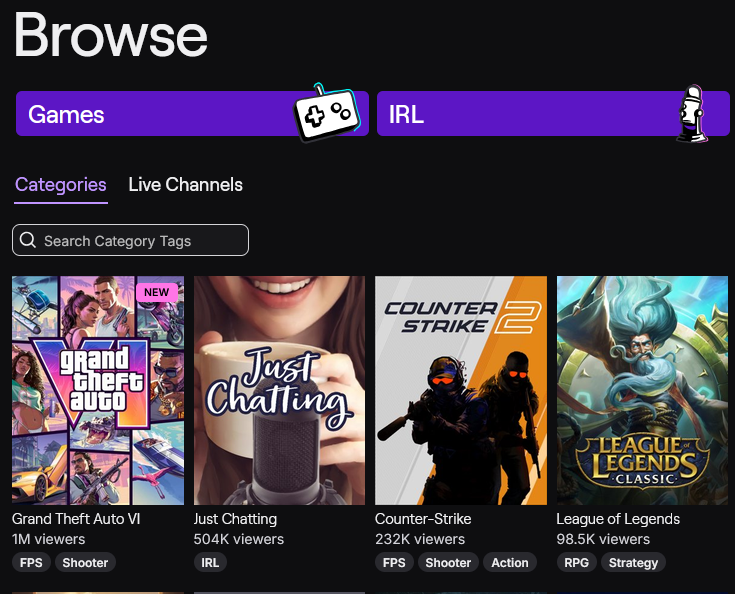The height and width of the screenshot is (594, 735).
Task: Open the Games browse banner
Action: tap(192, 113)
